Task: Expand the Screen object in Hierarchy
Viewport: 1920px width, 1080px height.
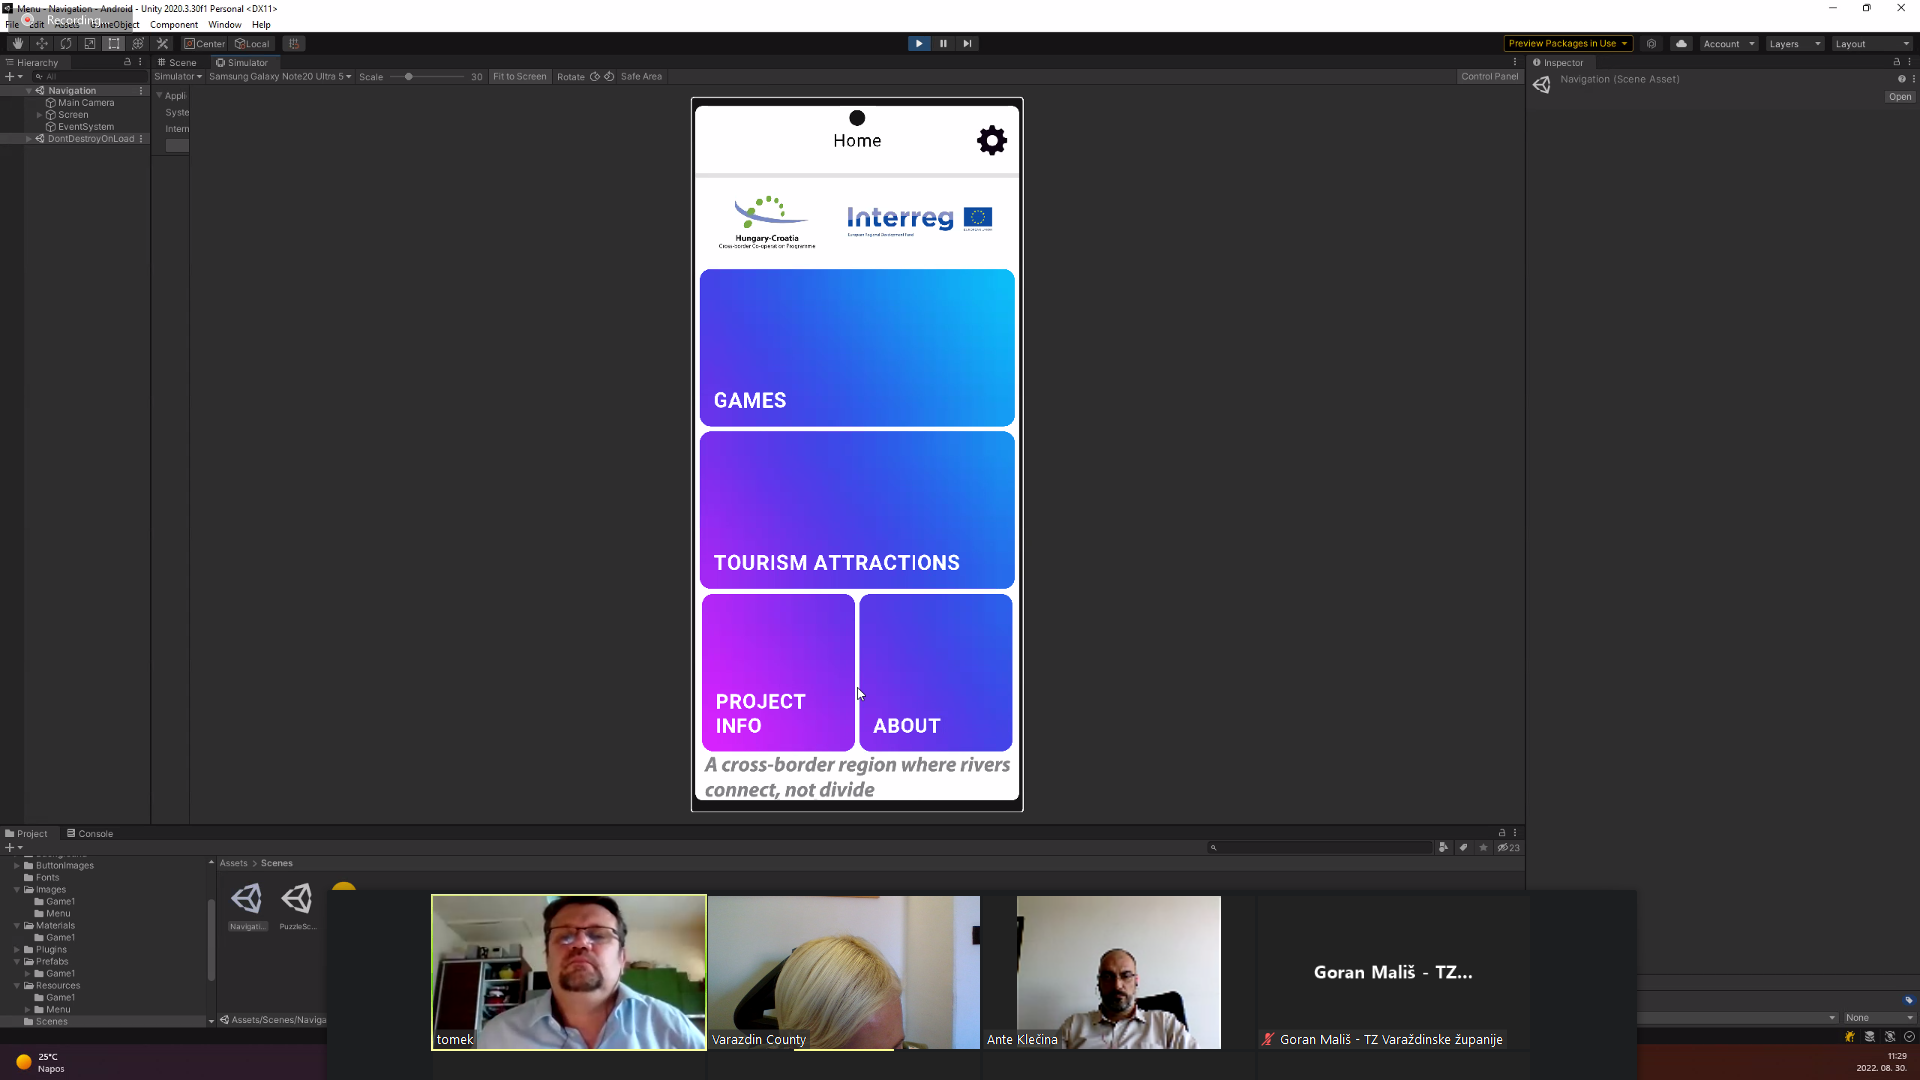Action: (x=39, y=115)
